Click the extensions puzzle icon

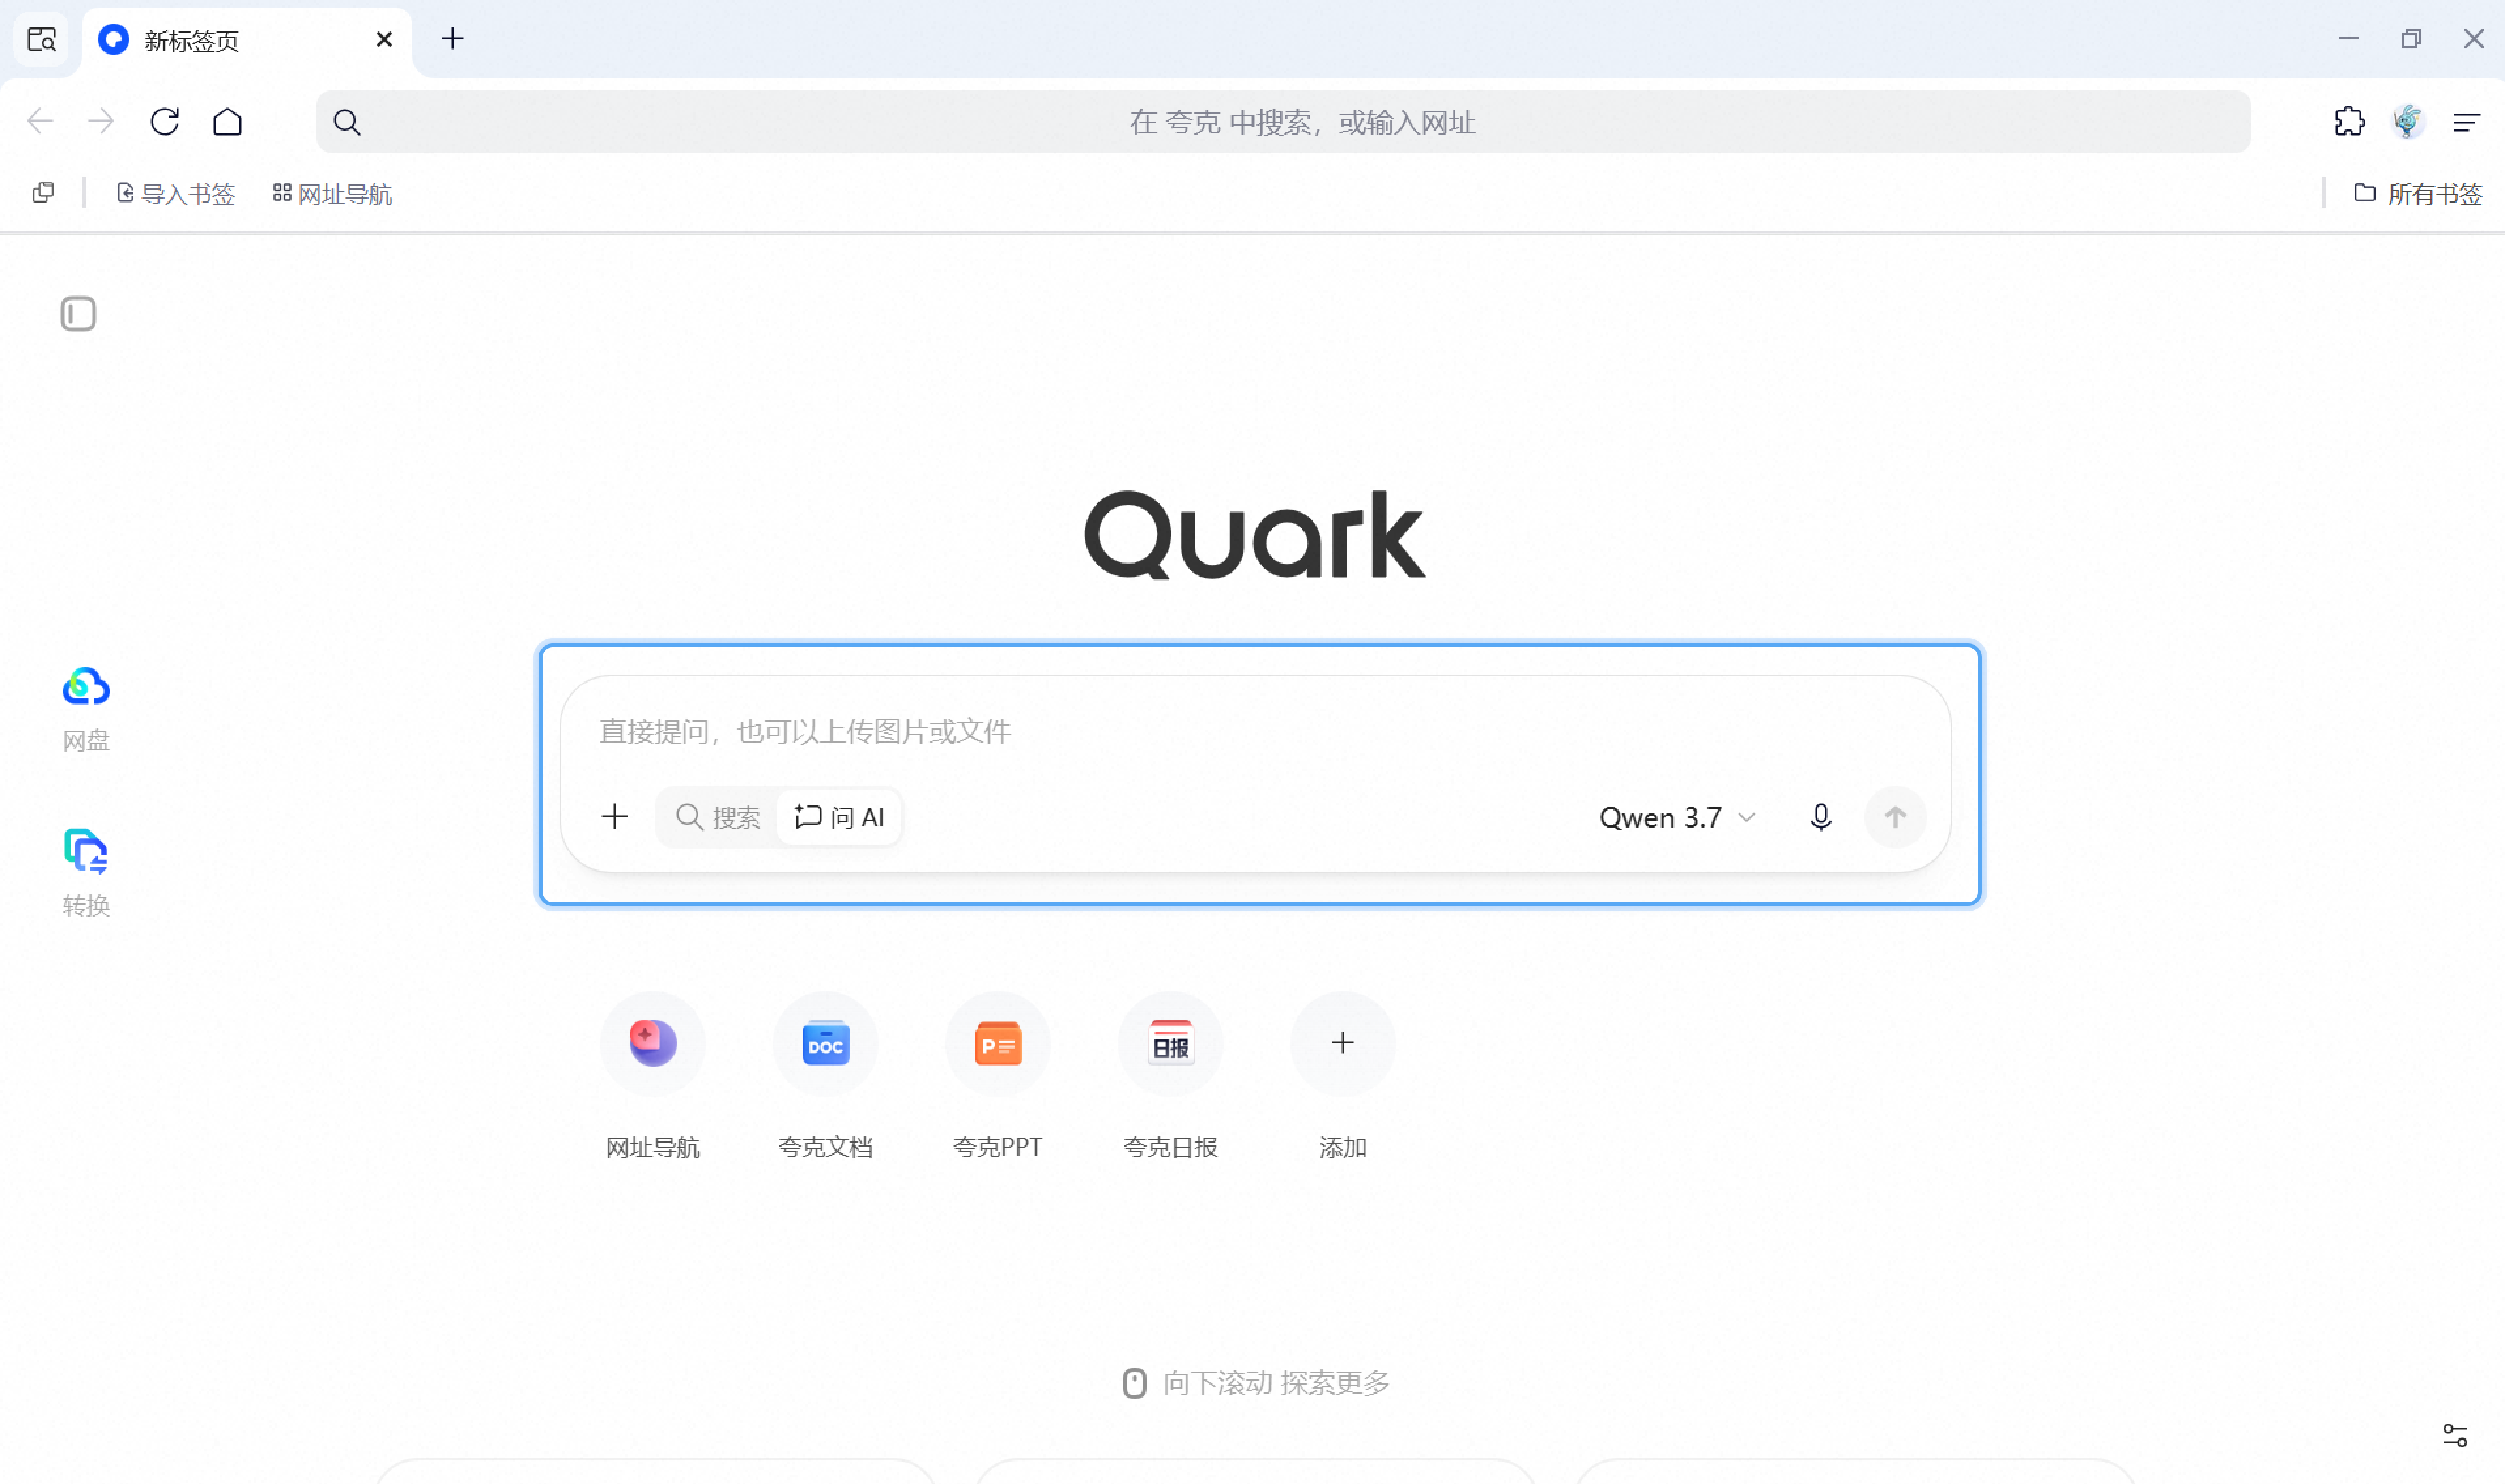pyautogui.click(x=2349, y=122)
